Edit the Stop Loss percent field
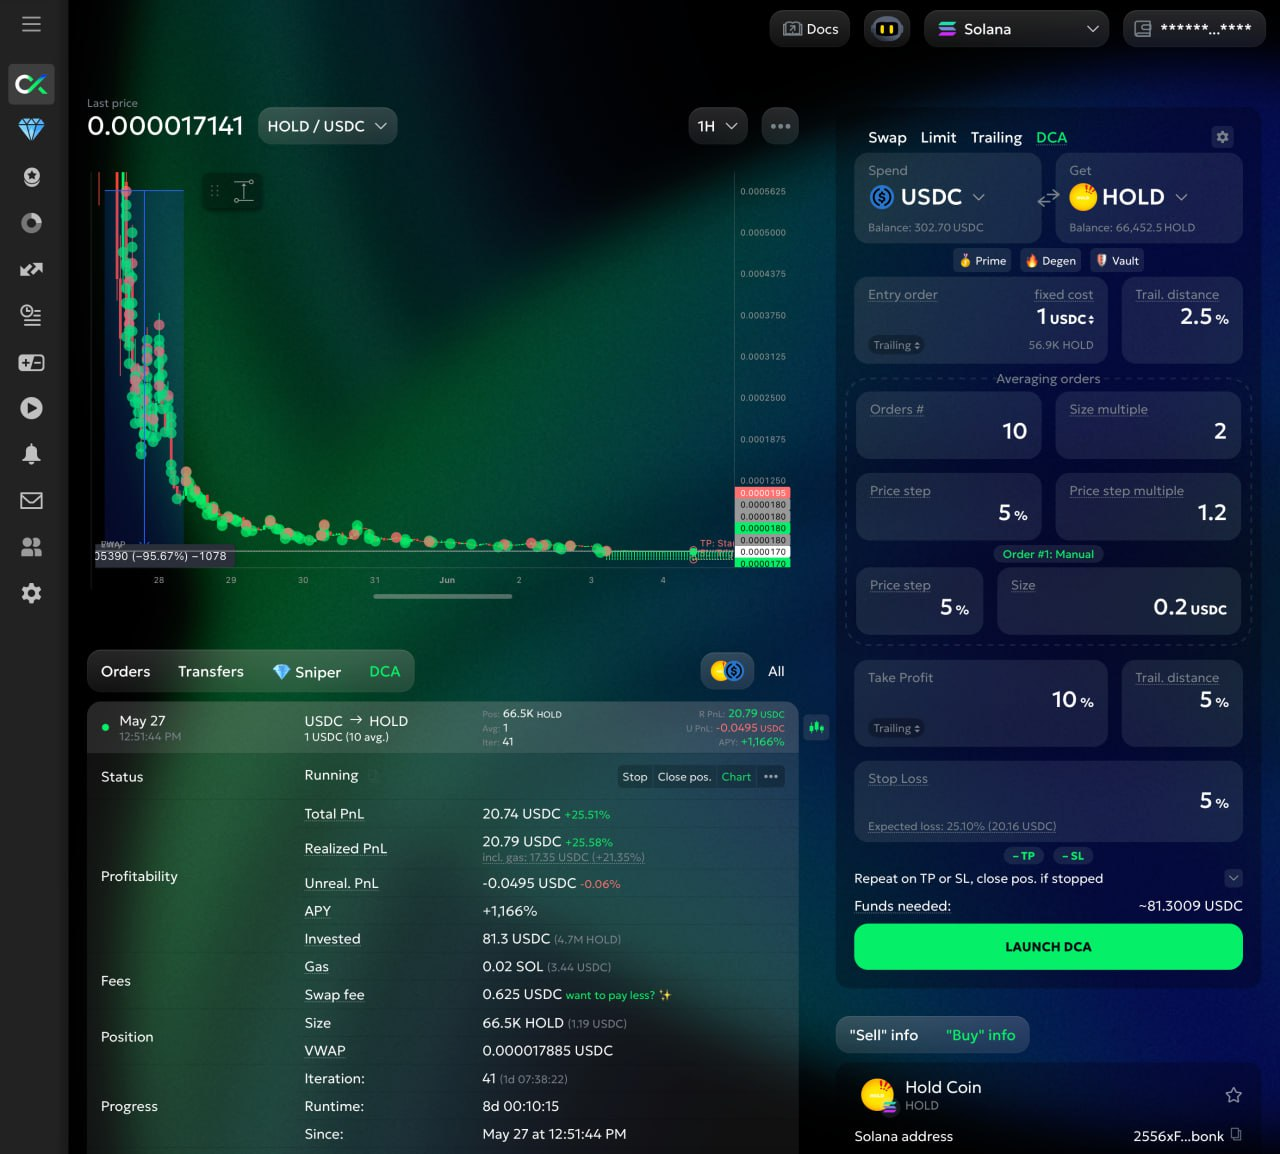Screen dimensions: 1280x1154 1049,801
